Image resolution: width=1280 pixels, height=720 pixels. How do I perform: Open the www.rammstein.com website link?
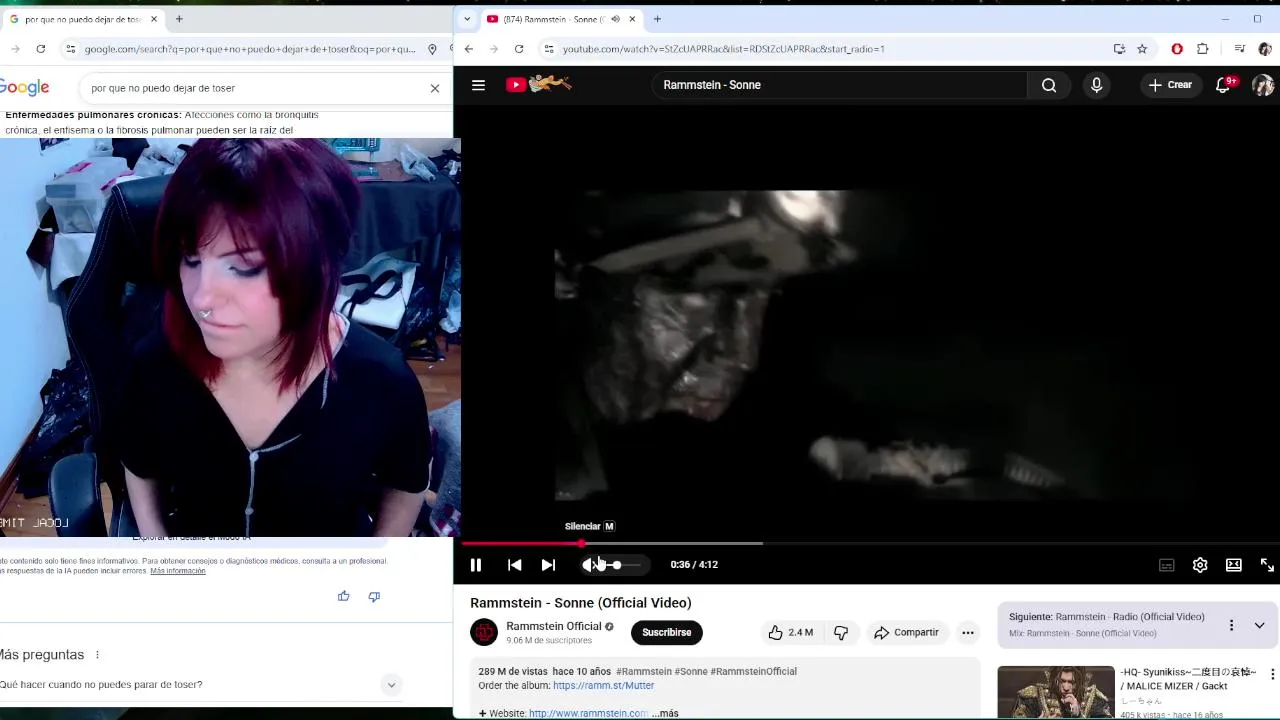coord(588,713)
